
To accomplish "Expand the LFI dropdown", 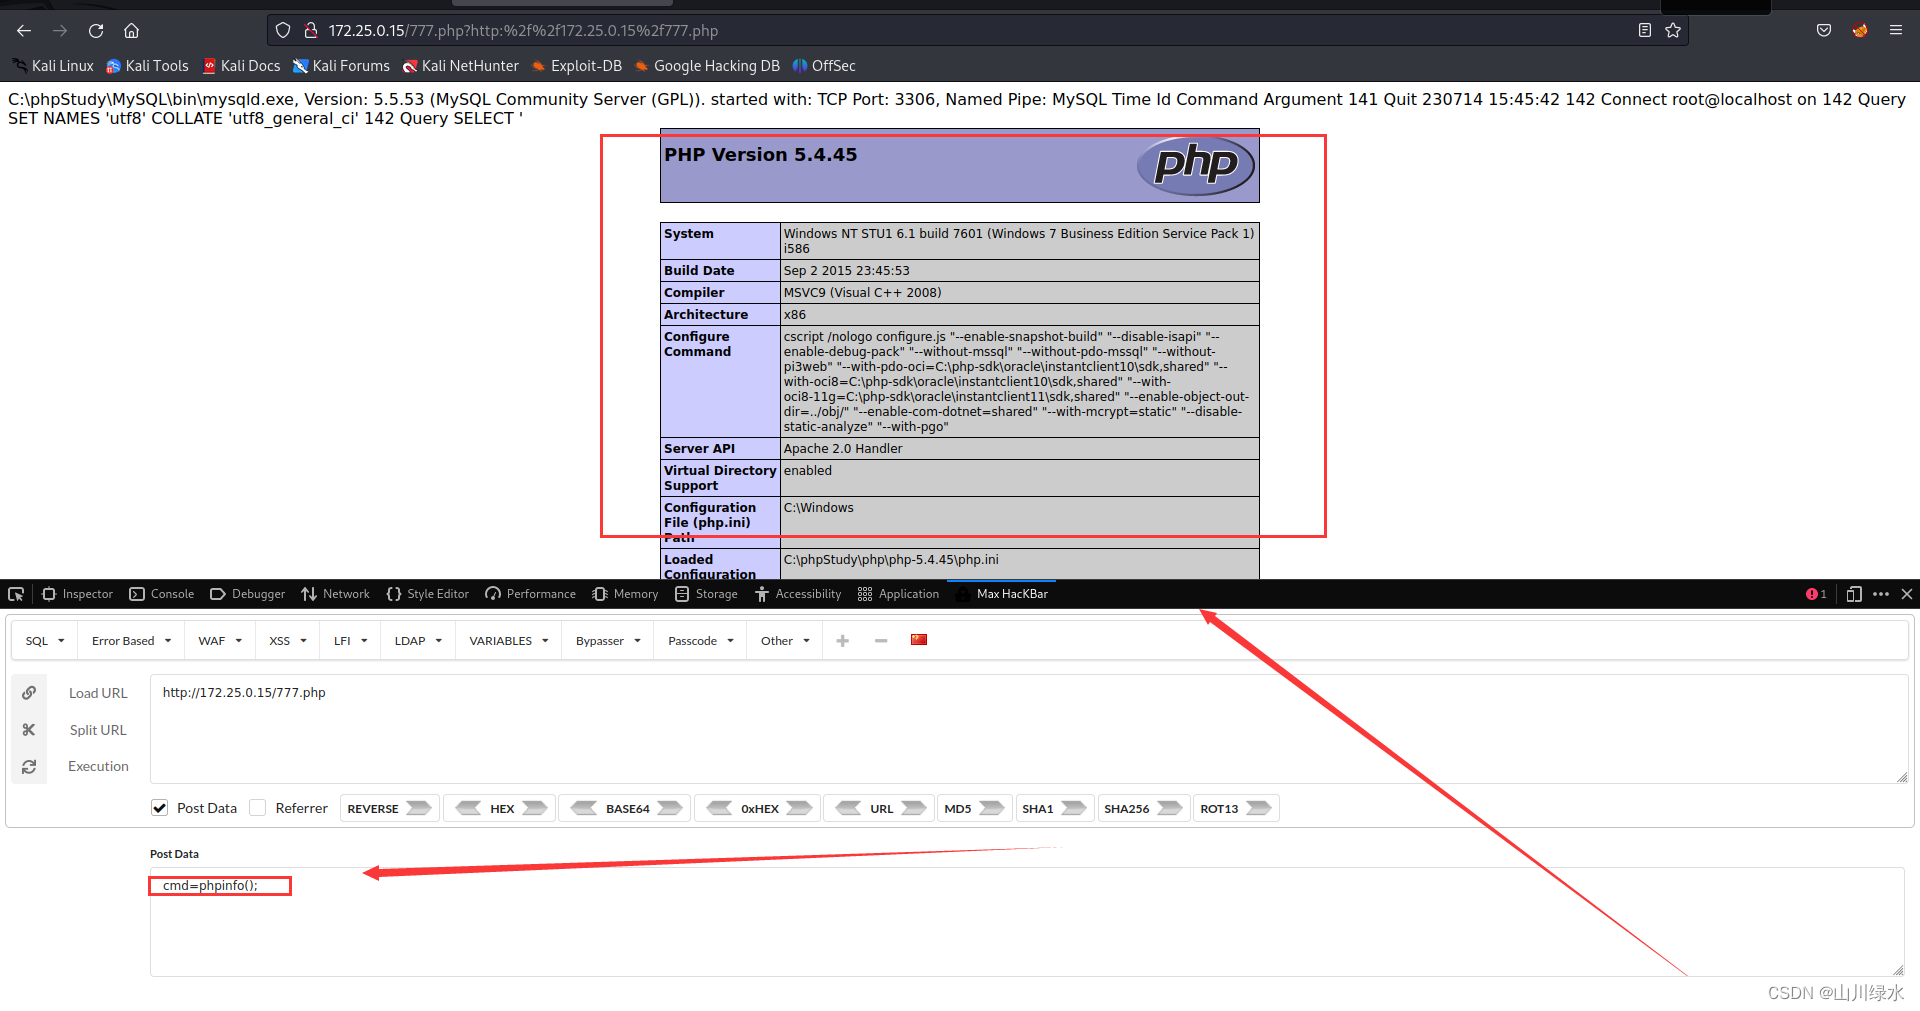I will click(350, 641).
